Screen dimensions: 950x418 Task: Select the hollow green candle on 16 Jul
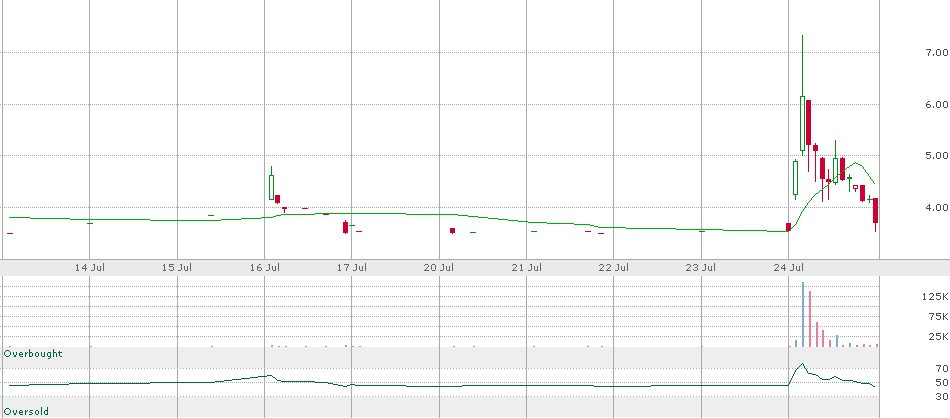click(271, 187)
